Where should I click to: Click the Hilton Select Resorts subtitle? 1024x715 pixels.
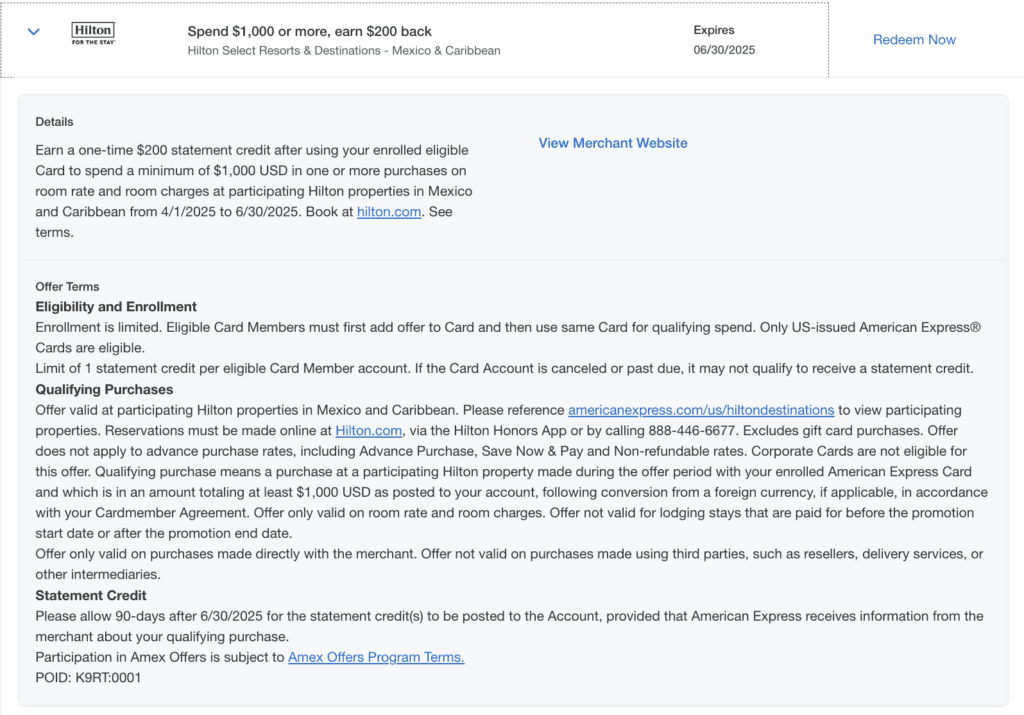click(344, 50)
